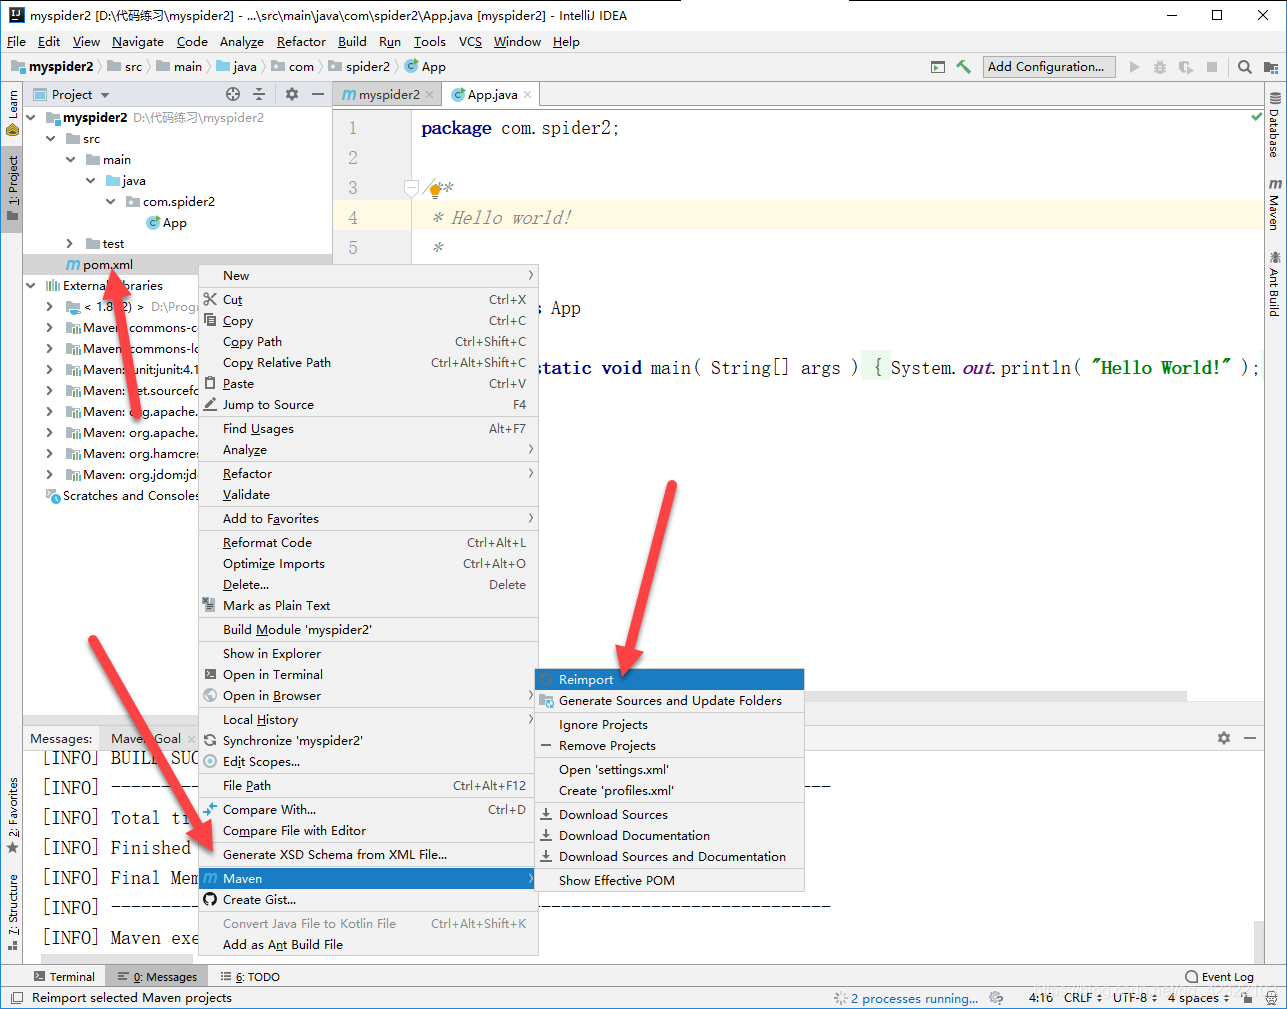Viewport: 1287px width, 1009px height.
Task: Click Collapse All icon in Project panel
Action: pyautogui.click(x=259, y=94)
